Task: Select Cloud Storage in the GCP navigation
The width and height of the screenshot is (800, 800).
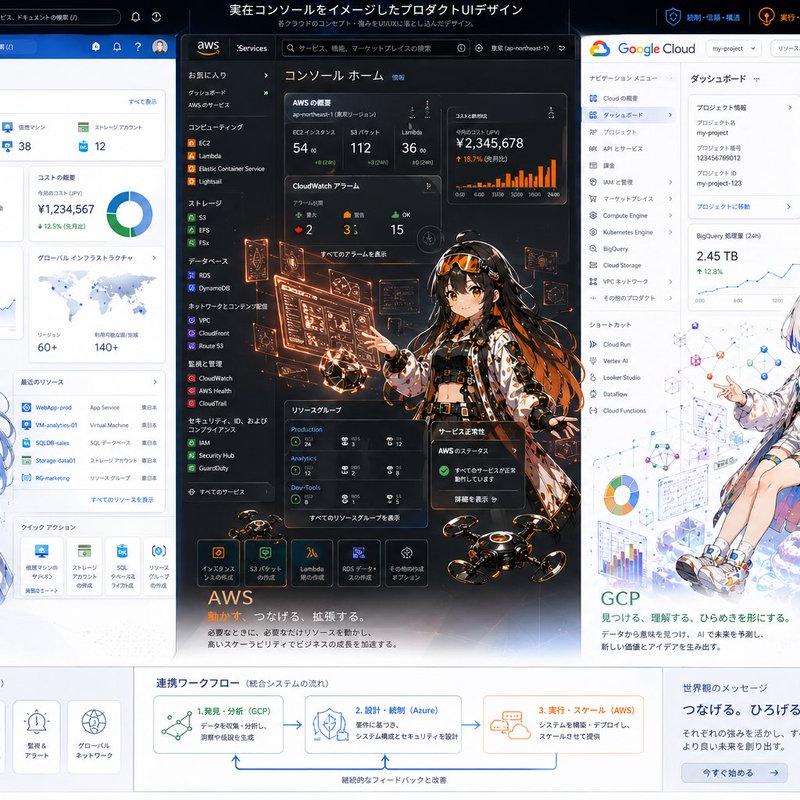Action: [621, 265]
